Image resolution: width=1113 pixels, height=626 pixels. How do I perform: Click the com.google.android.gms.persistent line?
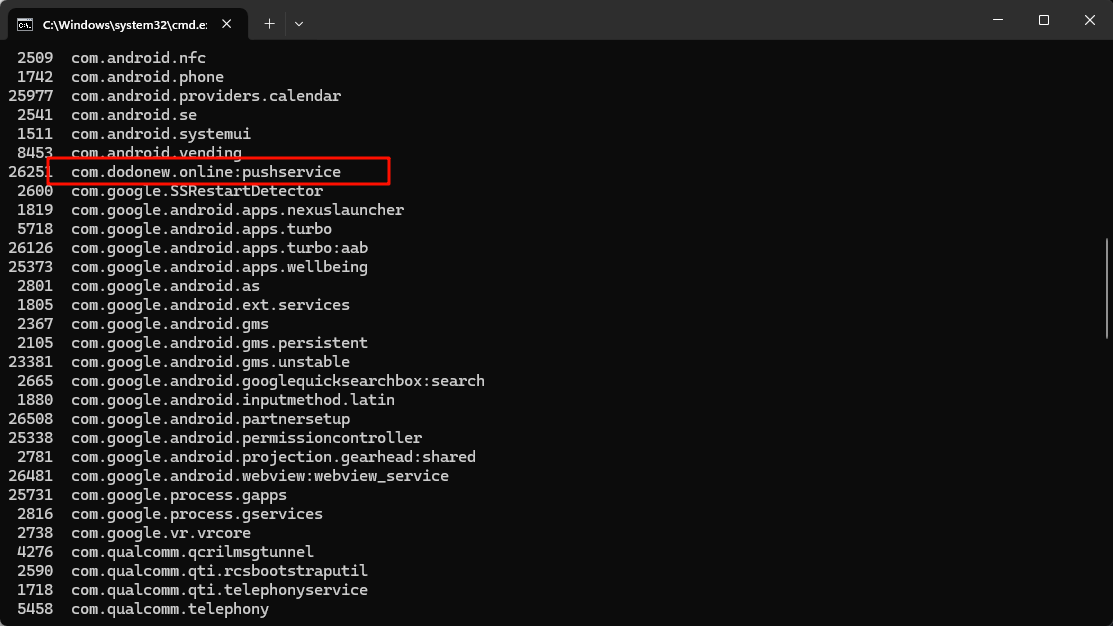219,343
